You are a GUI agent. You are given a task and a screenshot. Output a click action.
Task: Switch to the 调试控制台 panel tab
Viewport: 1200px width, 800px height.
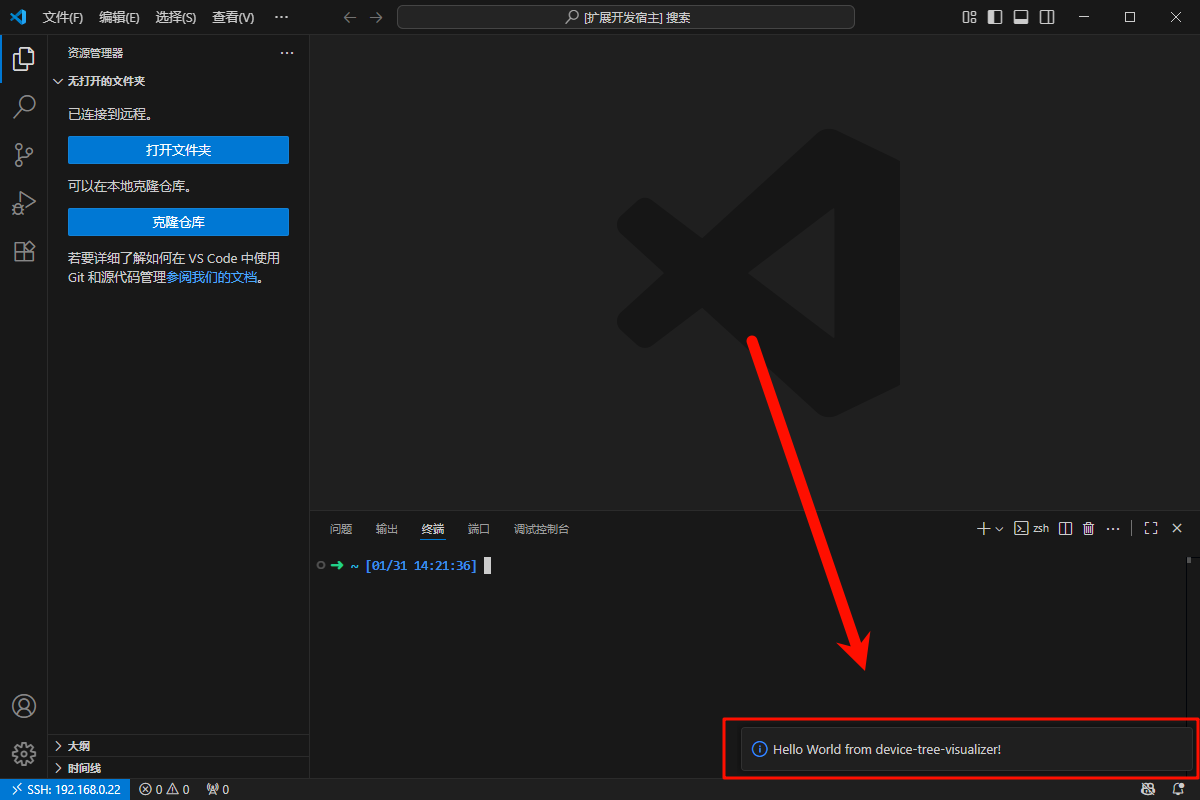[541, 529]
